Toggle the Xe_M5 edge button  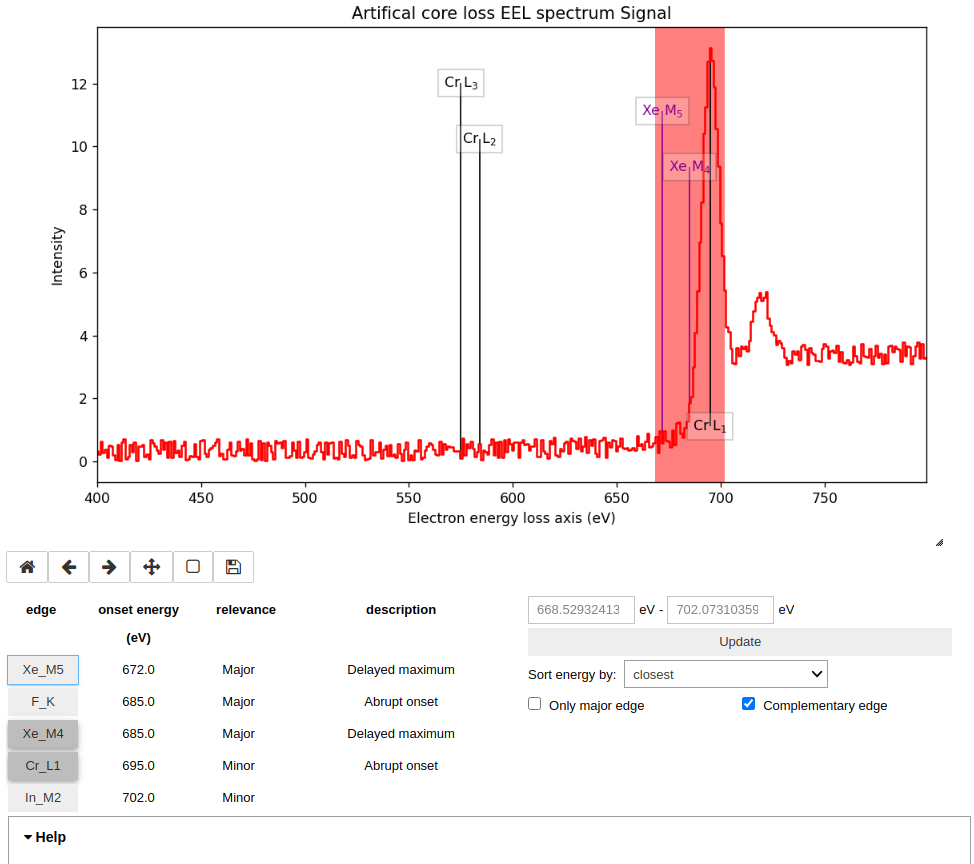pyautogui.click(x=43, y=670)
